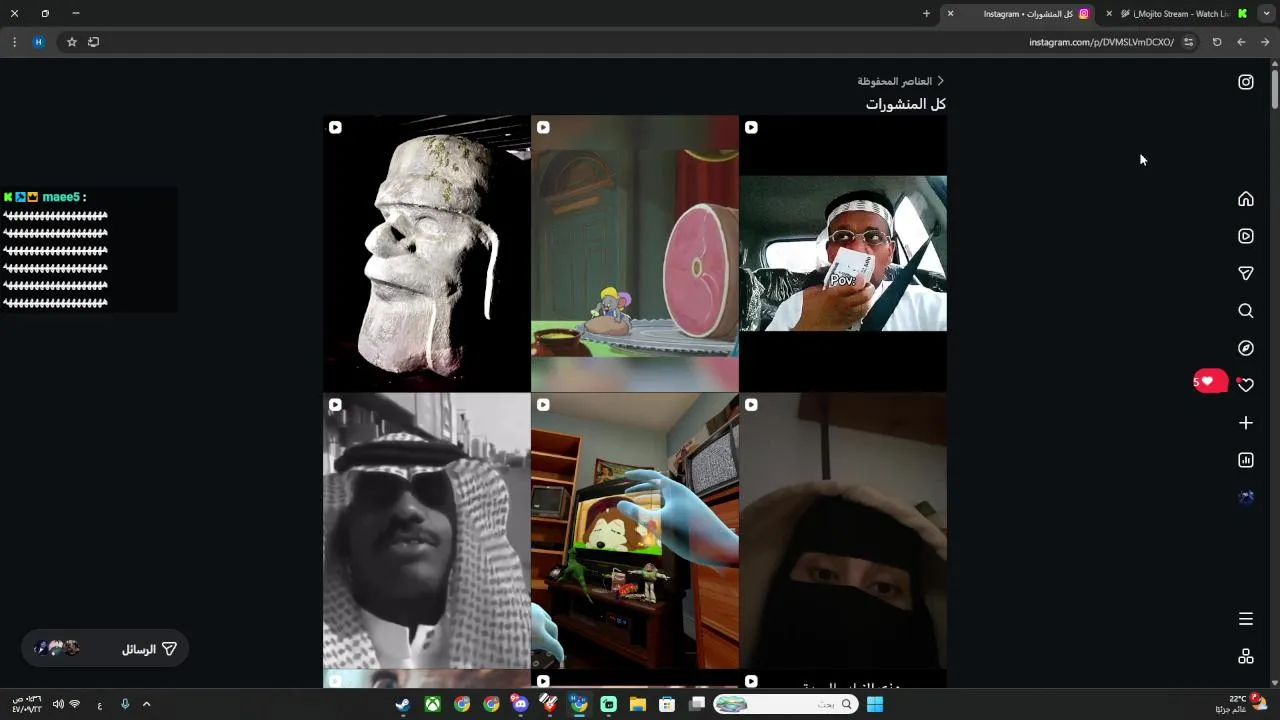Open the man with shemagh and sunglasses reel
The width and height of the screenshot is (1280, 720).
coord(427,531)
